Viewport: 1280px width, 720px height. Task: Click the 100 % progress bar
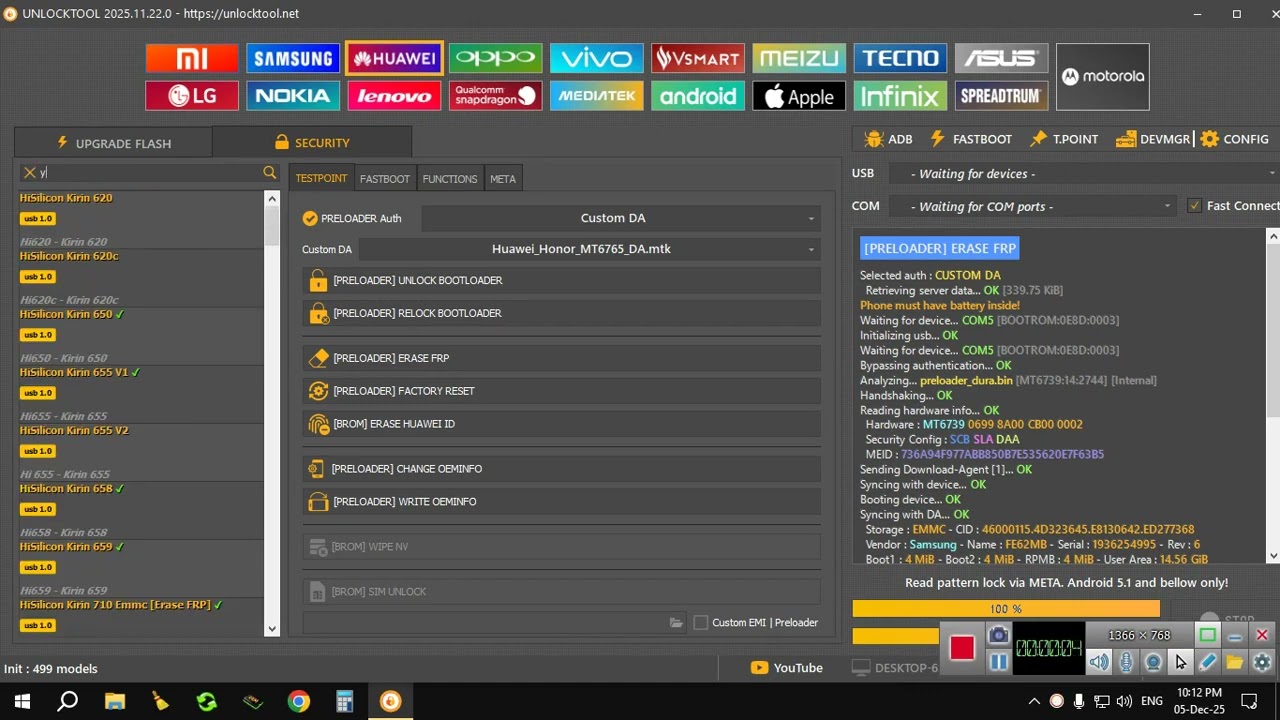tap(1006, 608)
